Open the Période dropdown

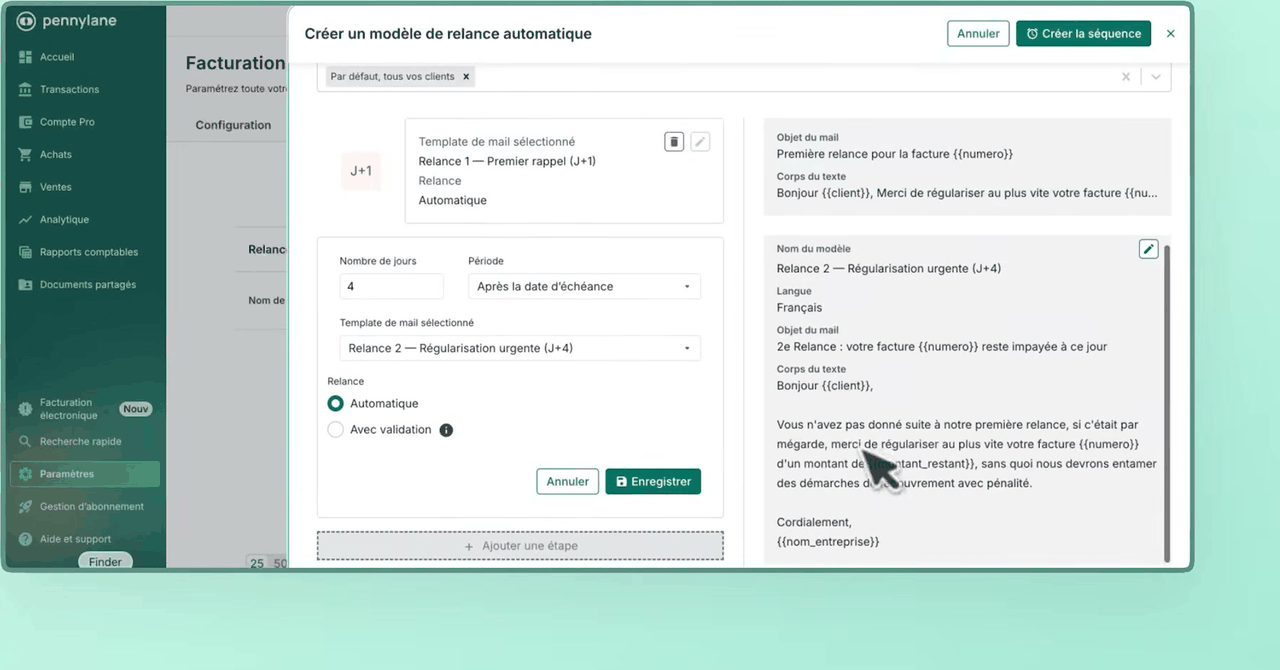pyautogui.click(x=584, y=286)
